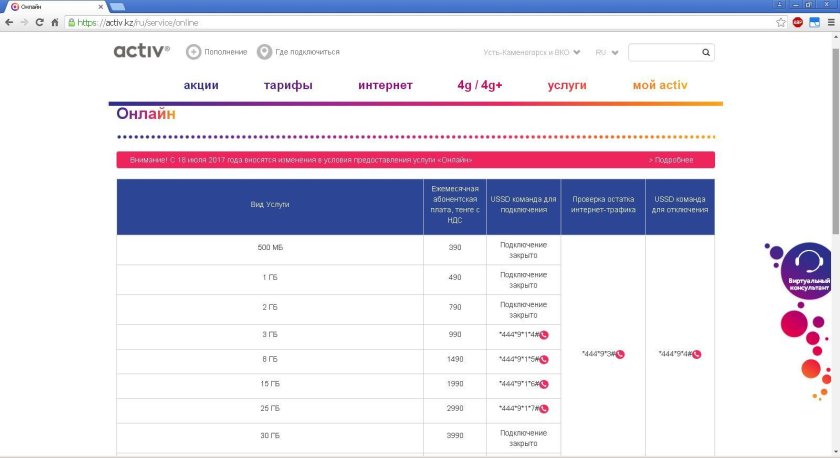Click the phone icon next to *444*9*1*4#
Image resolution: width=840 pixels, height=458 pixels.
pyautogui.click(x=544, y=334)
